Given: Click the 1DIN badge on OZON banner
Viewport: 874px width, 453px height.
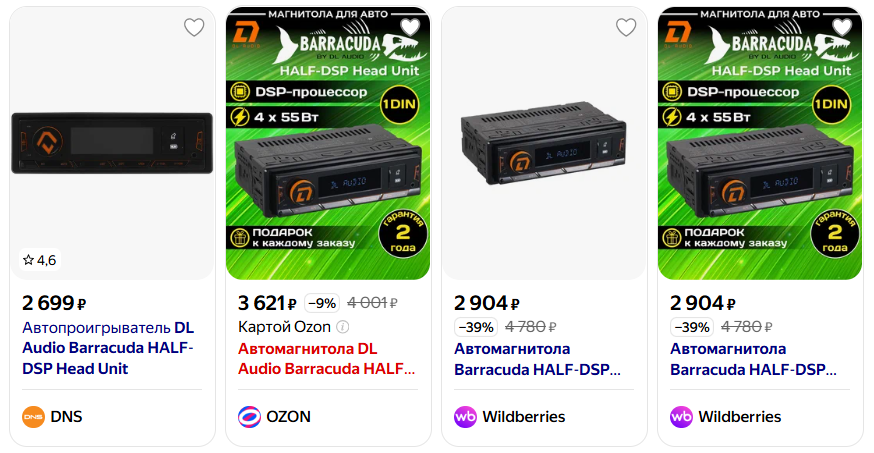Looking at the screenshot, I should pyautogui.click(x=399, y=104).
